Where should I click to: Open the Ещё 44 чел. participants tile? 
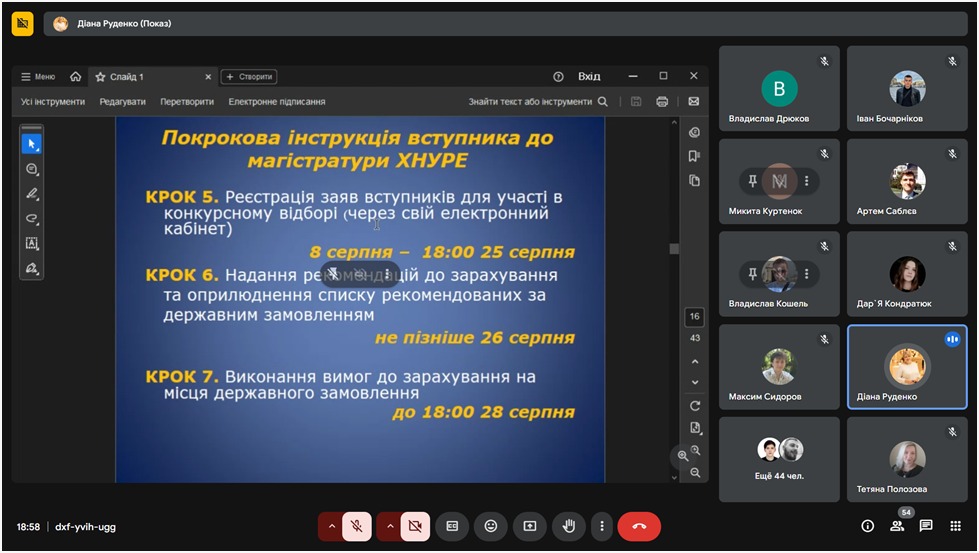pyautogui.click(x=779, y=459)
